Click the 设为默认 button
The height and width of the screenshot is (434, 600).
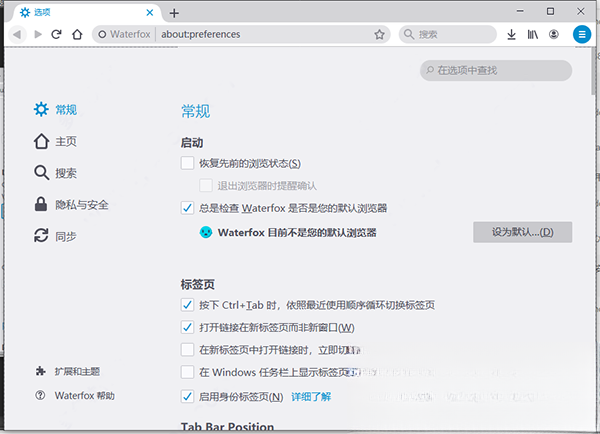coord(522,232)
